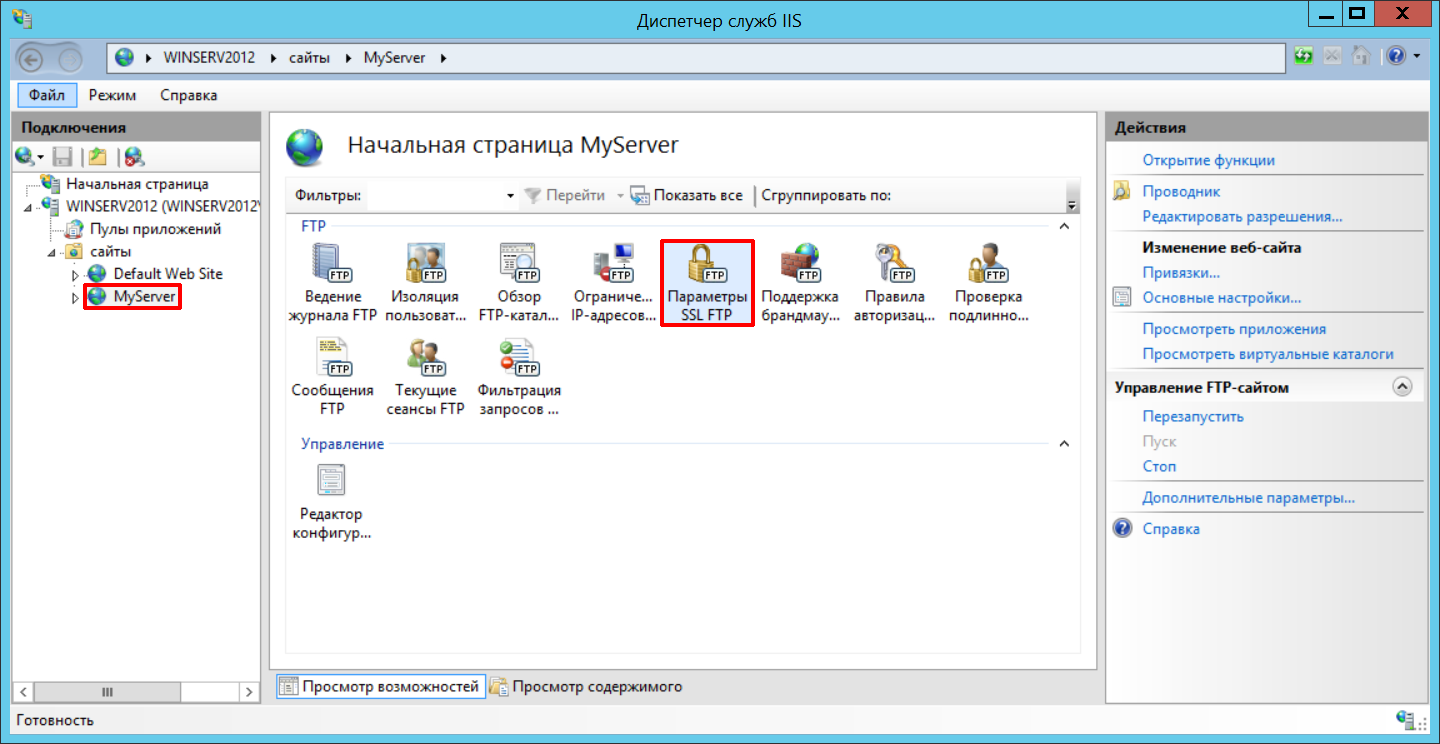The width and height of the screenshot is (1440, 744).
Task: Click Перезапустить FTP site link
Action: click(x=1193, y=416)
